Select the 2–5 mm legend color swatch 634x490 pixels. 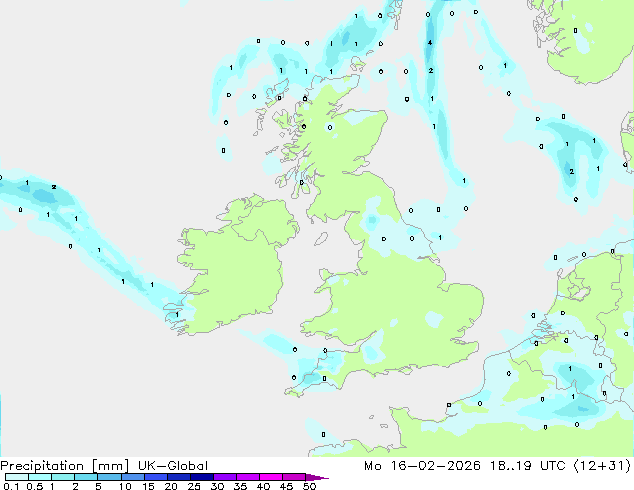(x=86, y=477)
